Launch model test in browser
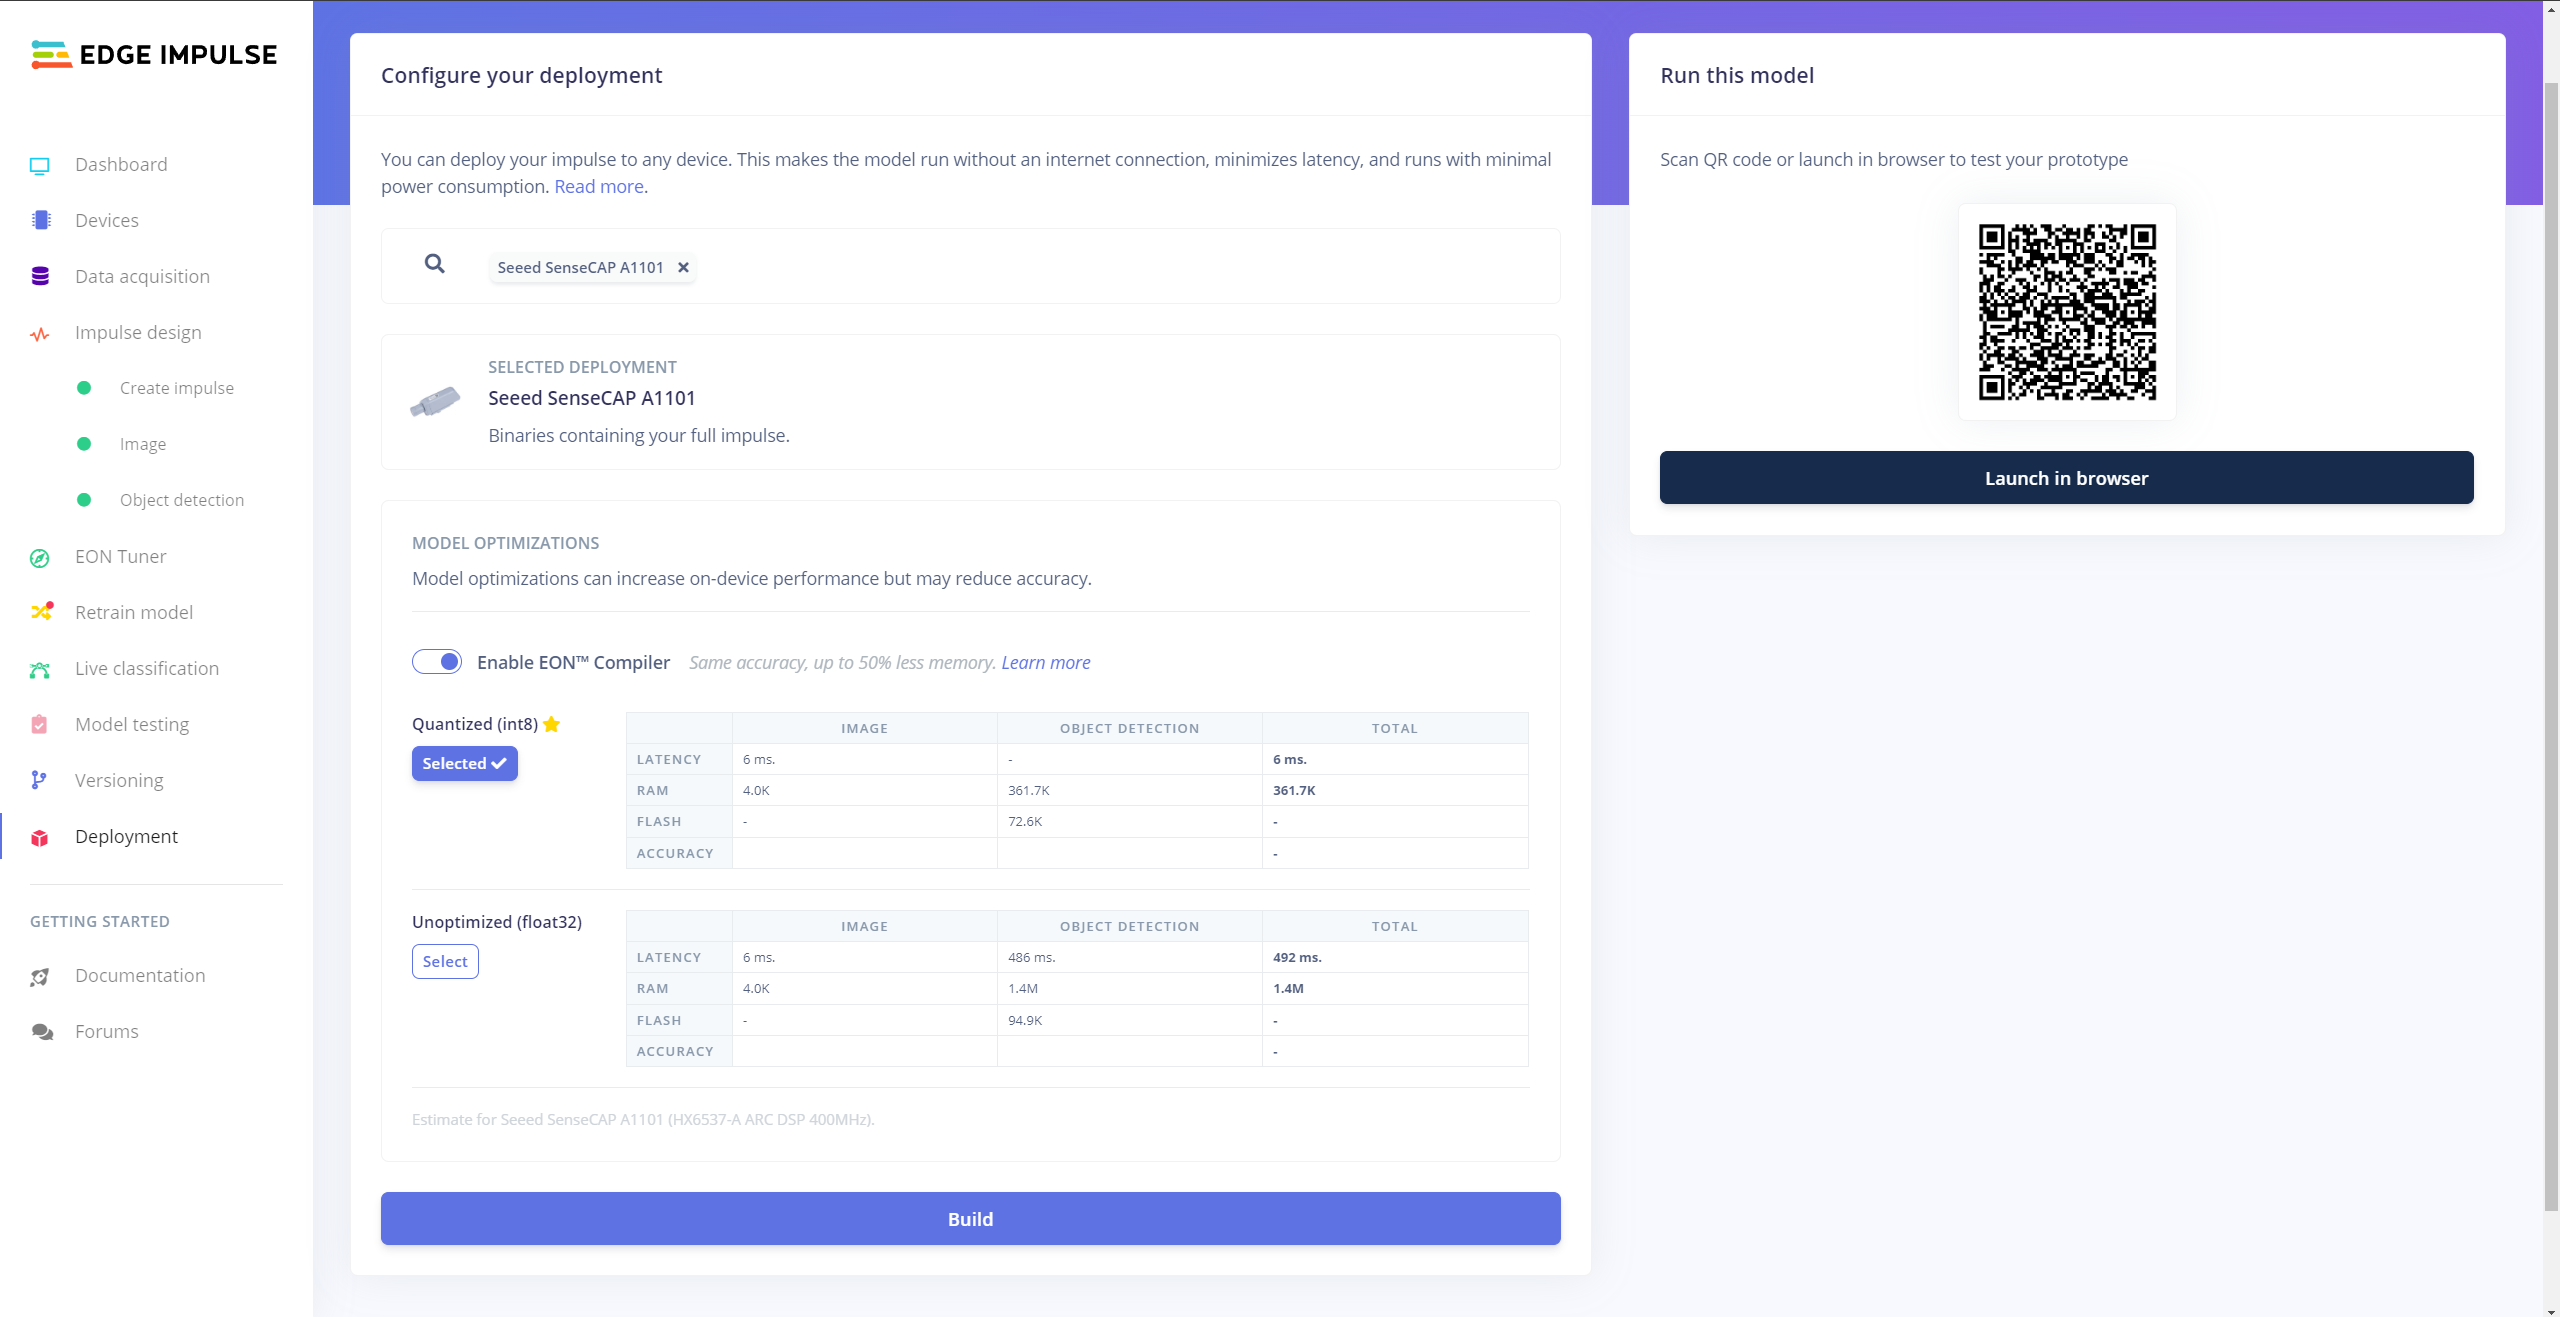 2064,479
